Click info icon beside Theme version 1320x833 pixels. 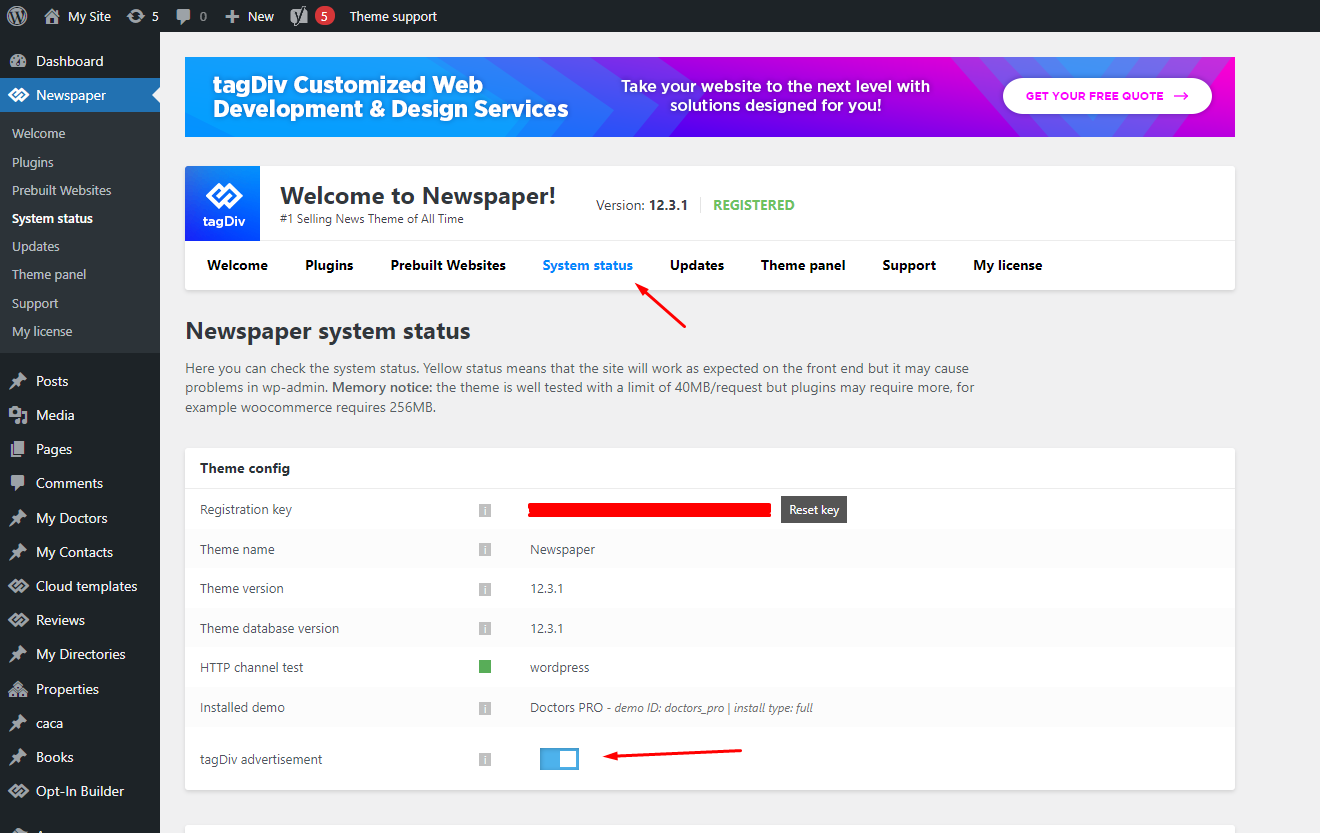[485, 589]
